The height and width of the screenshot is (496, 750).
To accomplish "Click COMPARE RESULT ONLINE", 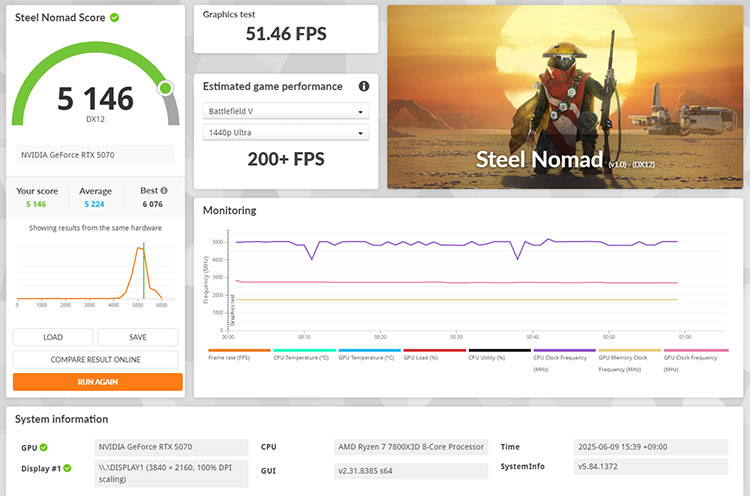I will tap(96, 360).
